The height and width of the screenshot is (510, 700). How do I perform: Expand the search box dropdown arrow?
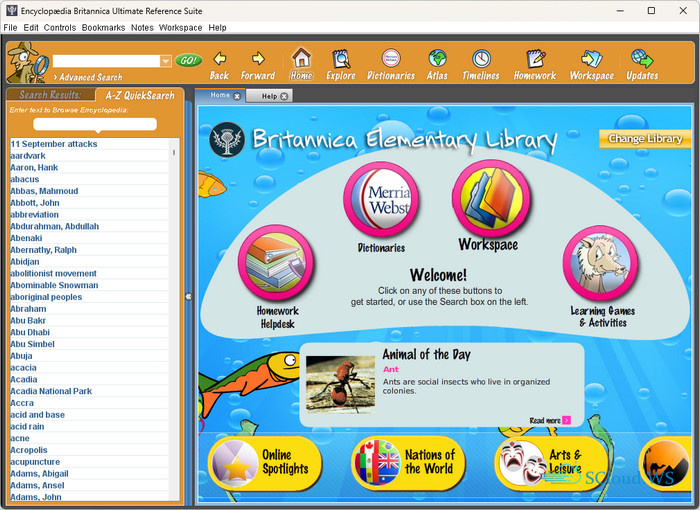click(x=166, y=61)
